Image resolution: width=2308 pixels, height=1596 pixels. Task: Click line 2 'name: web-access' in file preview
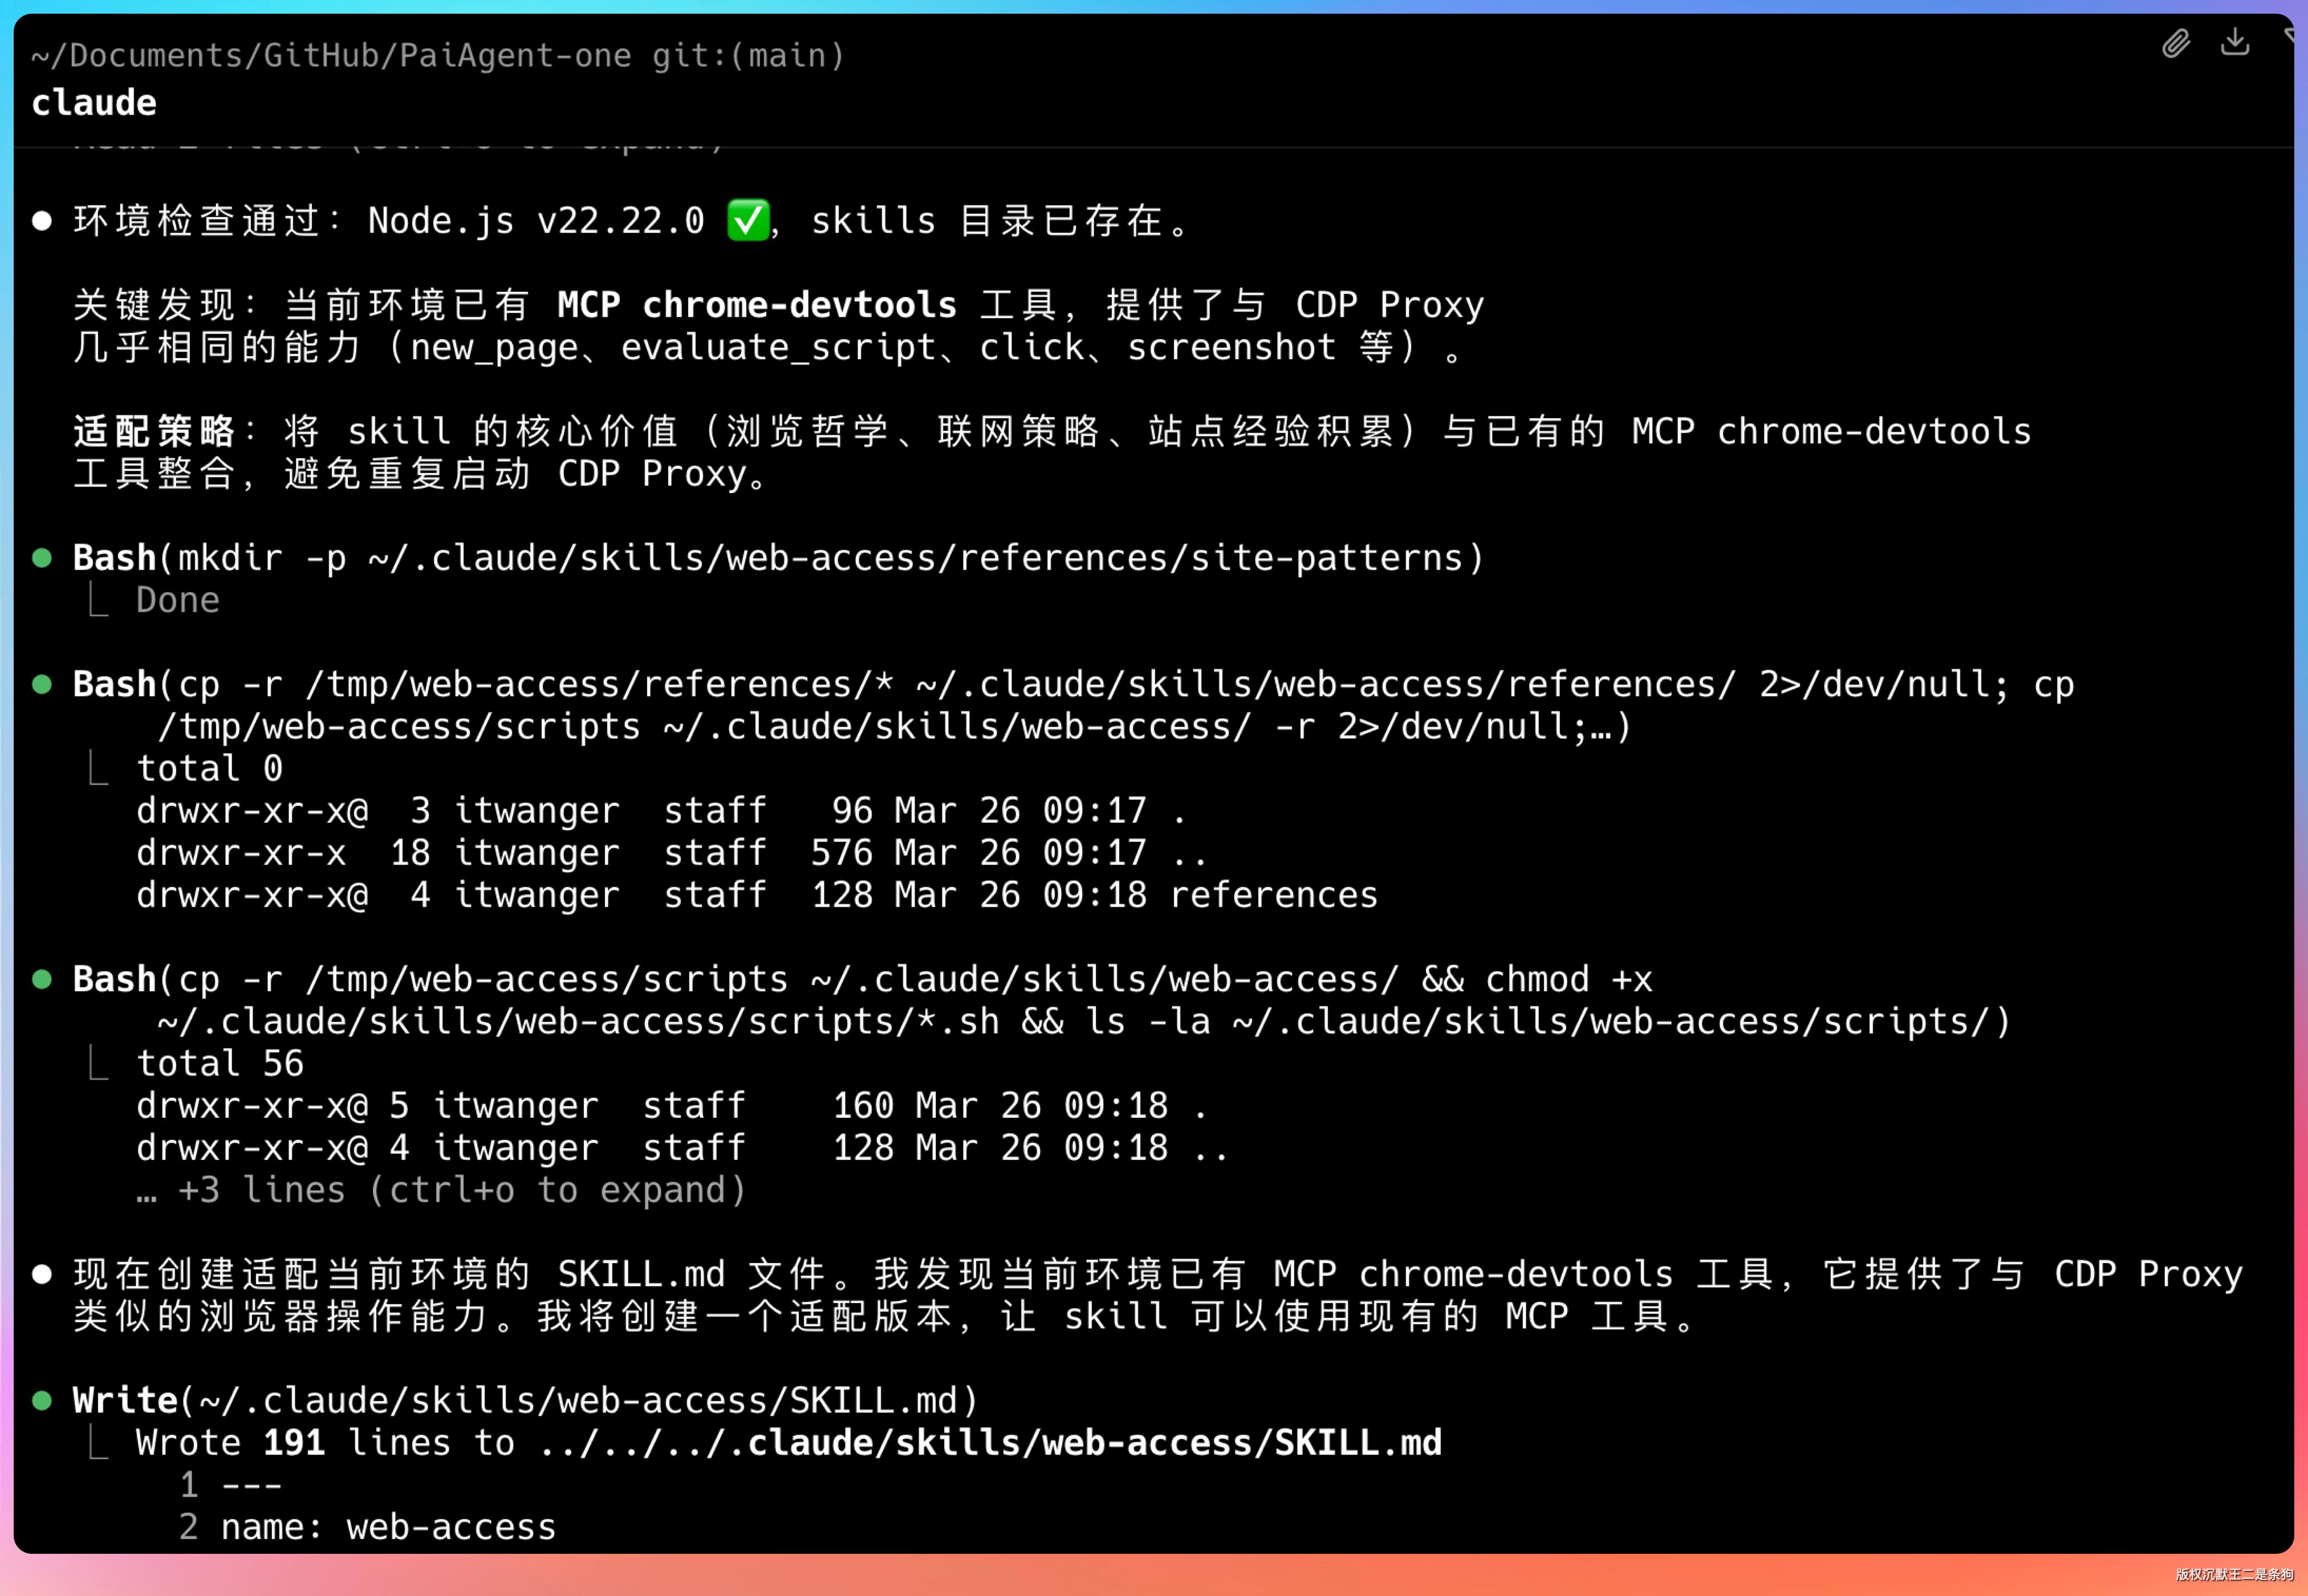point(388,1527)
